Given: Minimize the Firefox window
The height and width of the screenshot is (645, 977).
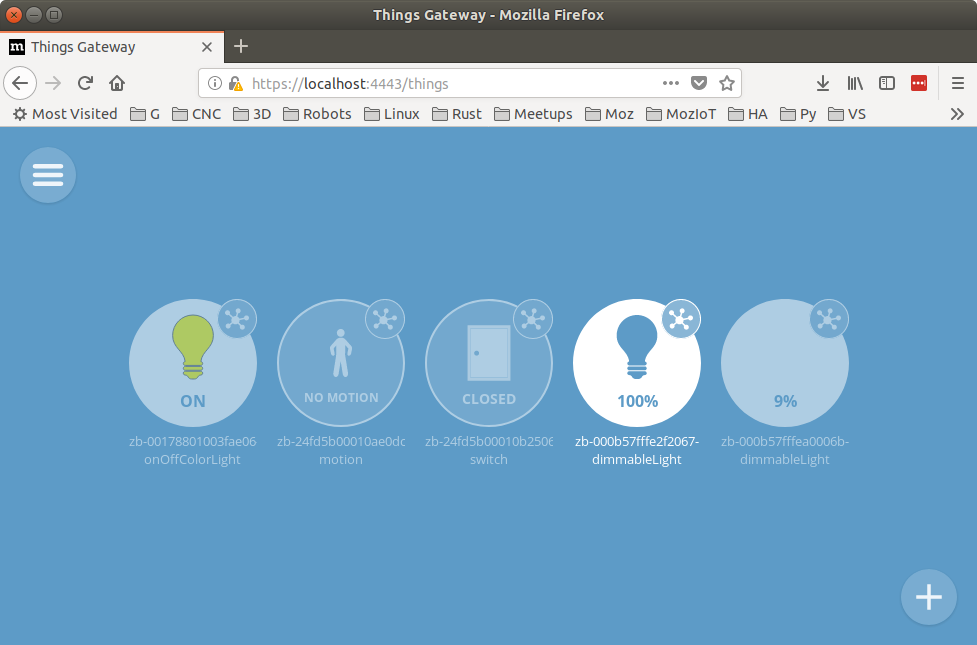Looking at the screenshot, I should (x=34, y=14).
